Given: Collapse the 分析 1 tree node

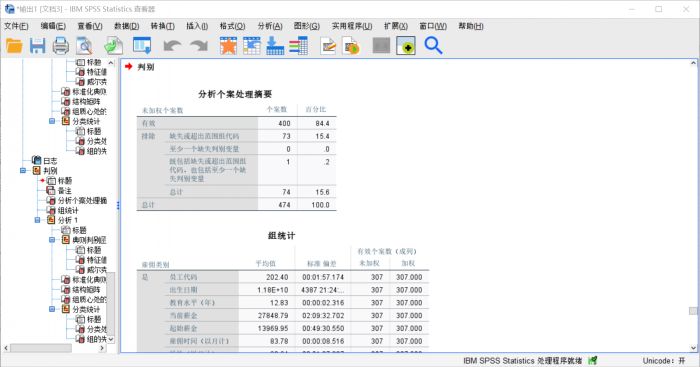Looking at the screenshot, I should [x=38, y=220].
